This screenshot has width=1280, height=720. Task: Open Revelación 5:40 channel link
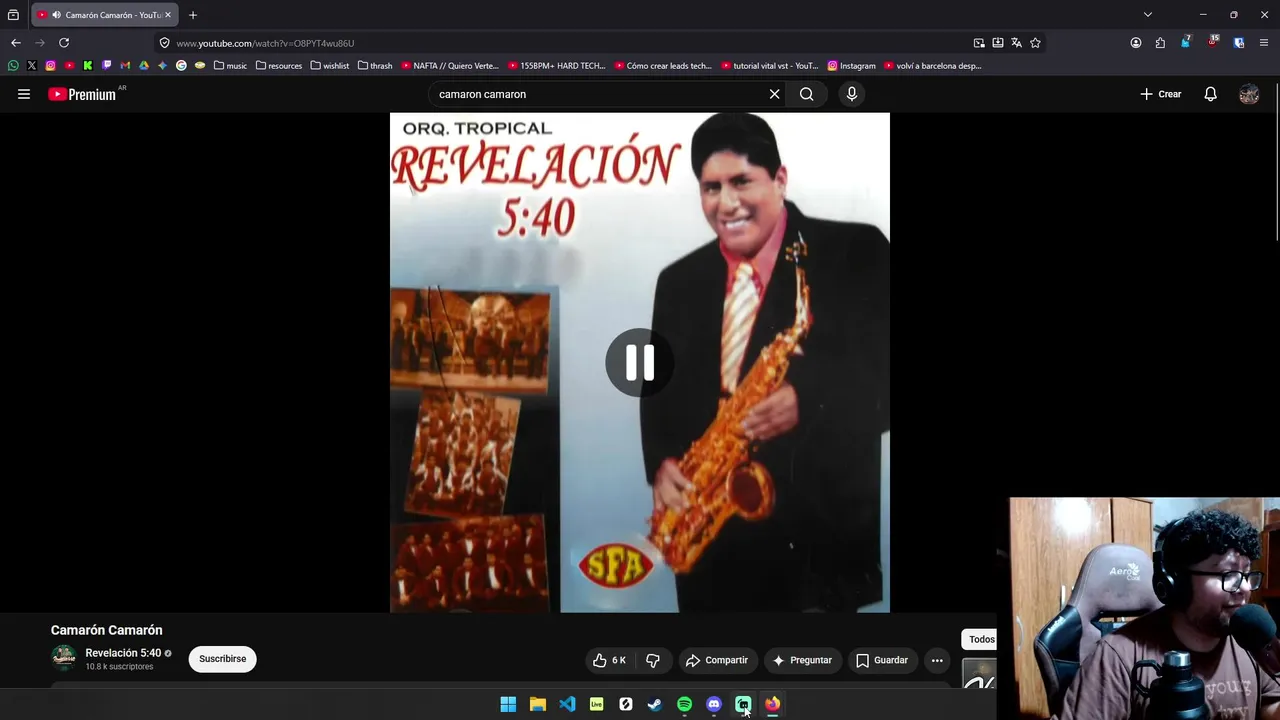tap(123, 653)
